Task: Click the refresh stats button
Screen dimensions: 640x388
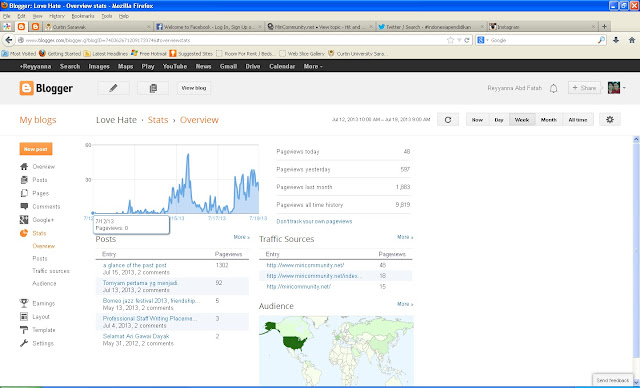Action: click(x=448, y=120)
